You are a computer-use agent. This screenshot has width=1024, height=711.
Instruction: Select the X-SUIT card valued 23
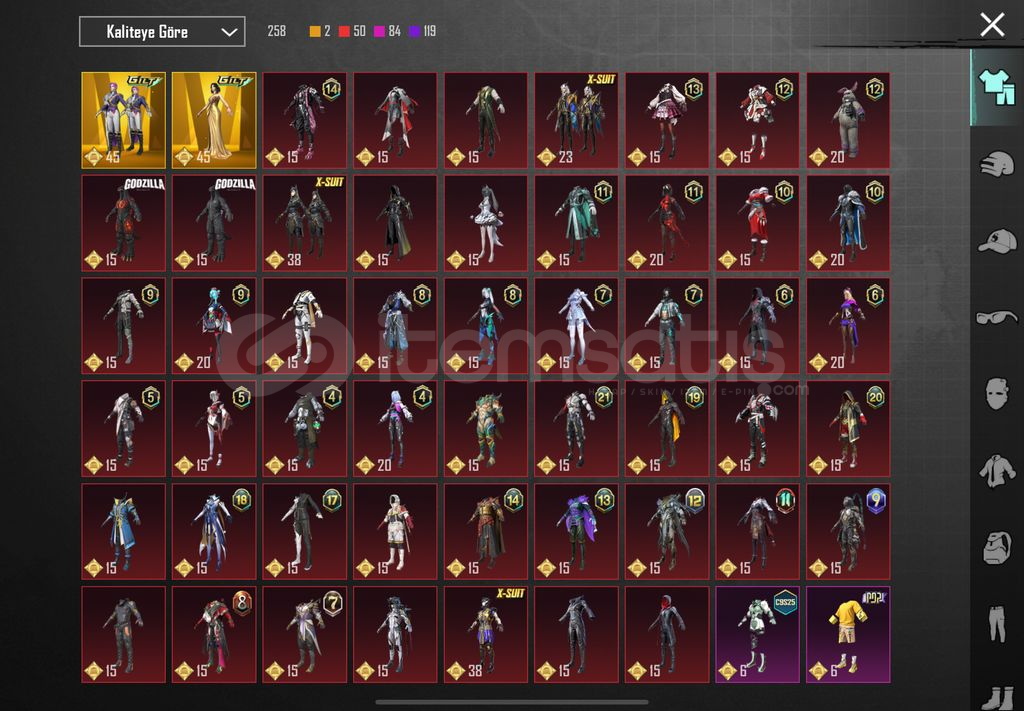[577, 120]
